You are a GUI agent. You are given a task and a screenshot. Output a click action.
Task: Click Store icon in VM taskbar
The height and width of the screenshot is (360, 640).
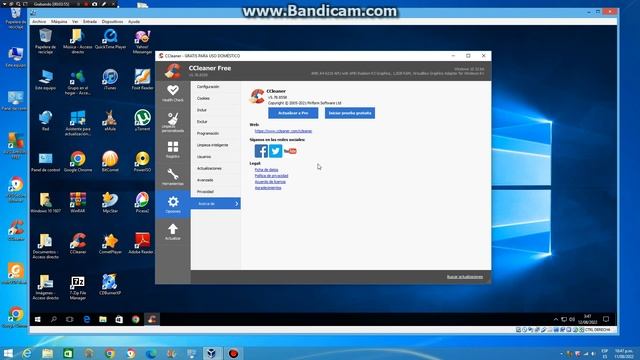pos(119,319)
